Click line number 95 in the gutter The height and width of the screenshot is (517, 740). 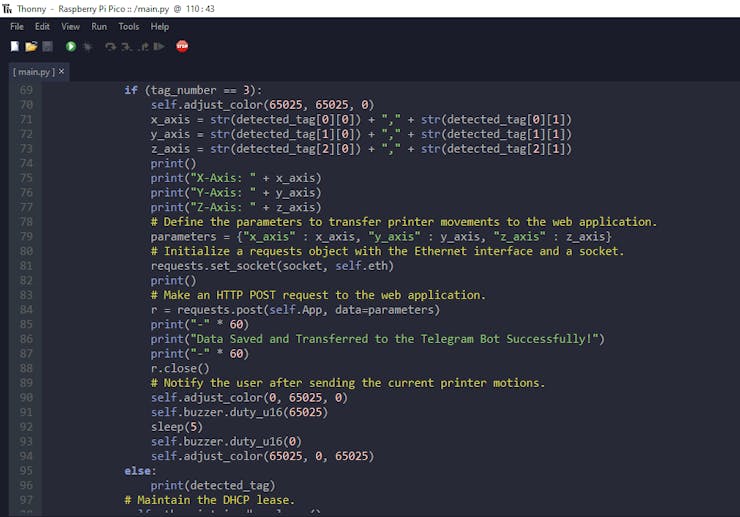pyautogui.click(x=26, y=470)
